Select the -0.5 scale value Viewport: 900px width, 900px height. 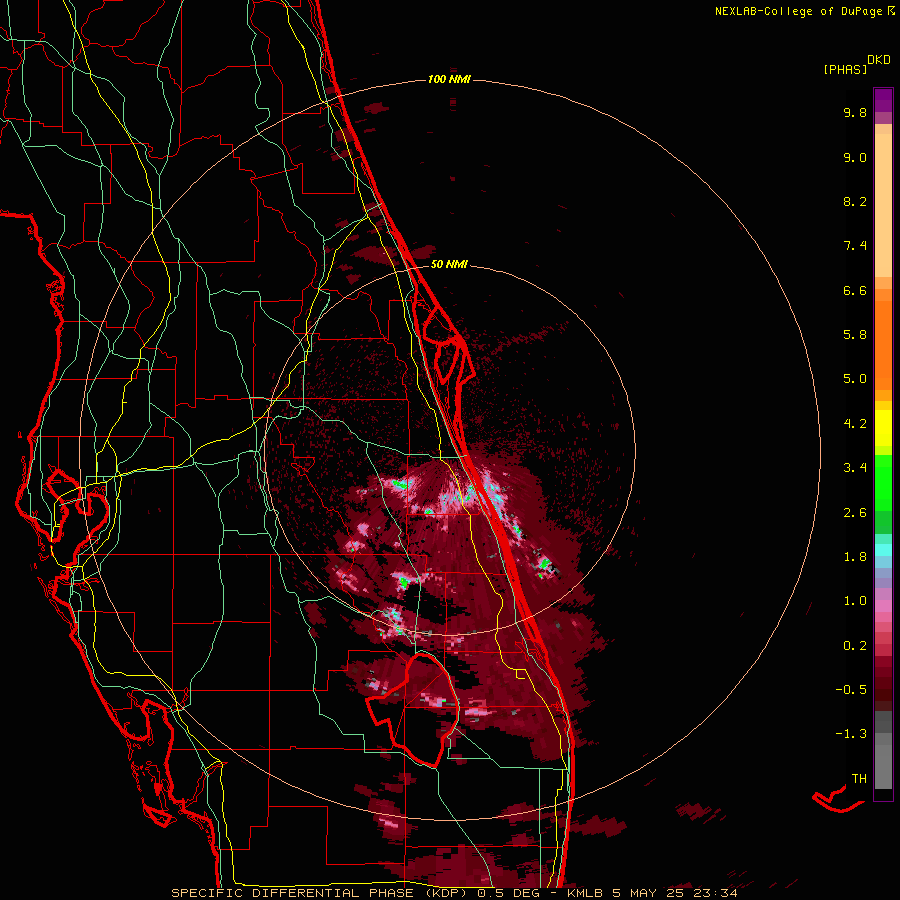click(851, 690)
